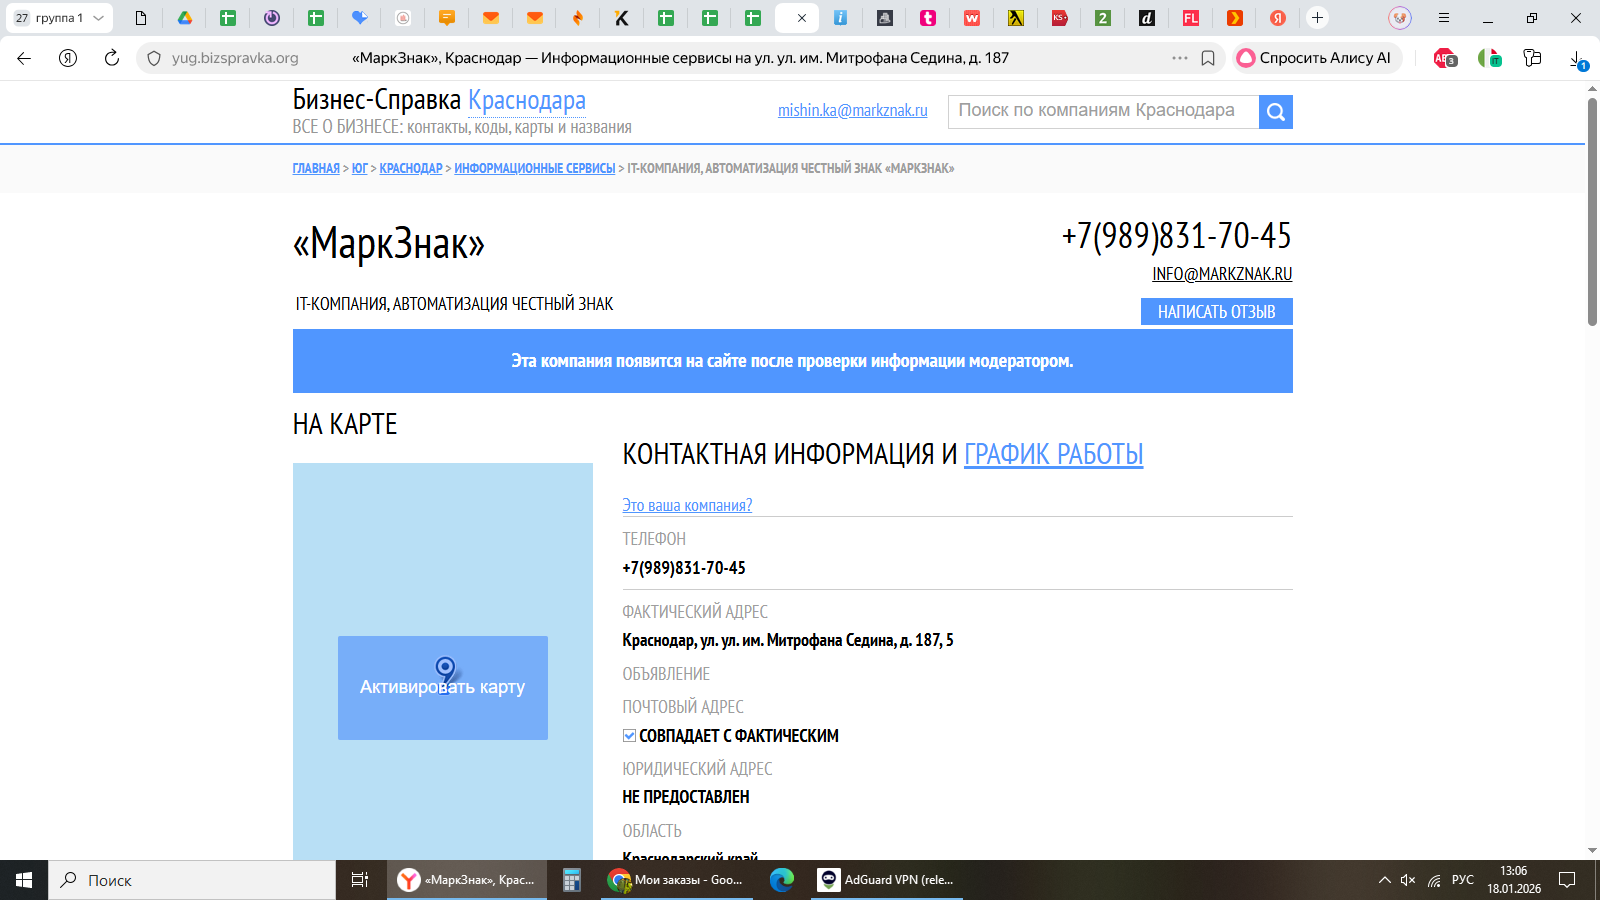Viewport: 1600px width, 900px height.
Task: Switch to the pink t logo tab
Action: [x=928, y=18]
